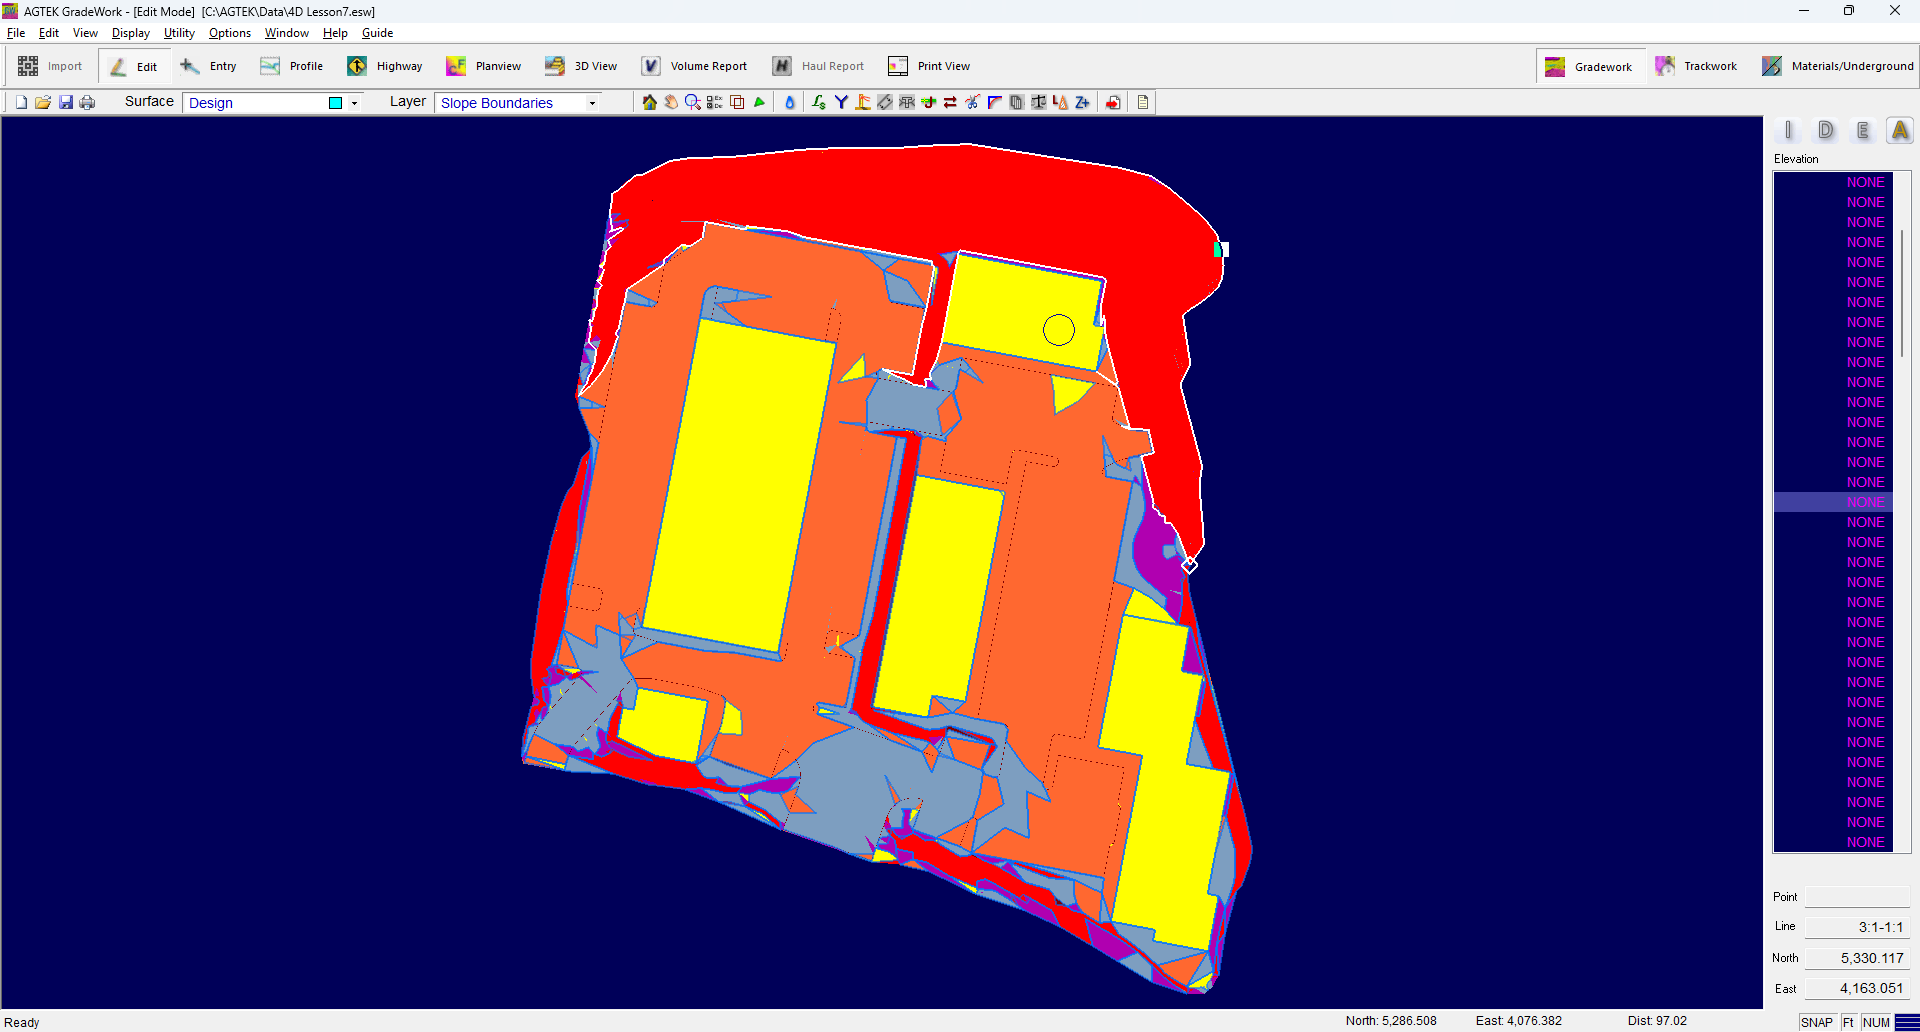
Task: Open the Volume Report view
Action: pyautogui.click(x=694, y=66)
